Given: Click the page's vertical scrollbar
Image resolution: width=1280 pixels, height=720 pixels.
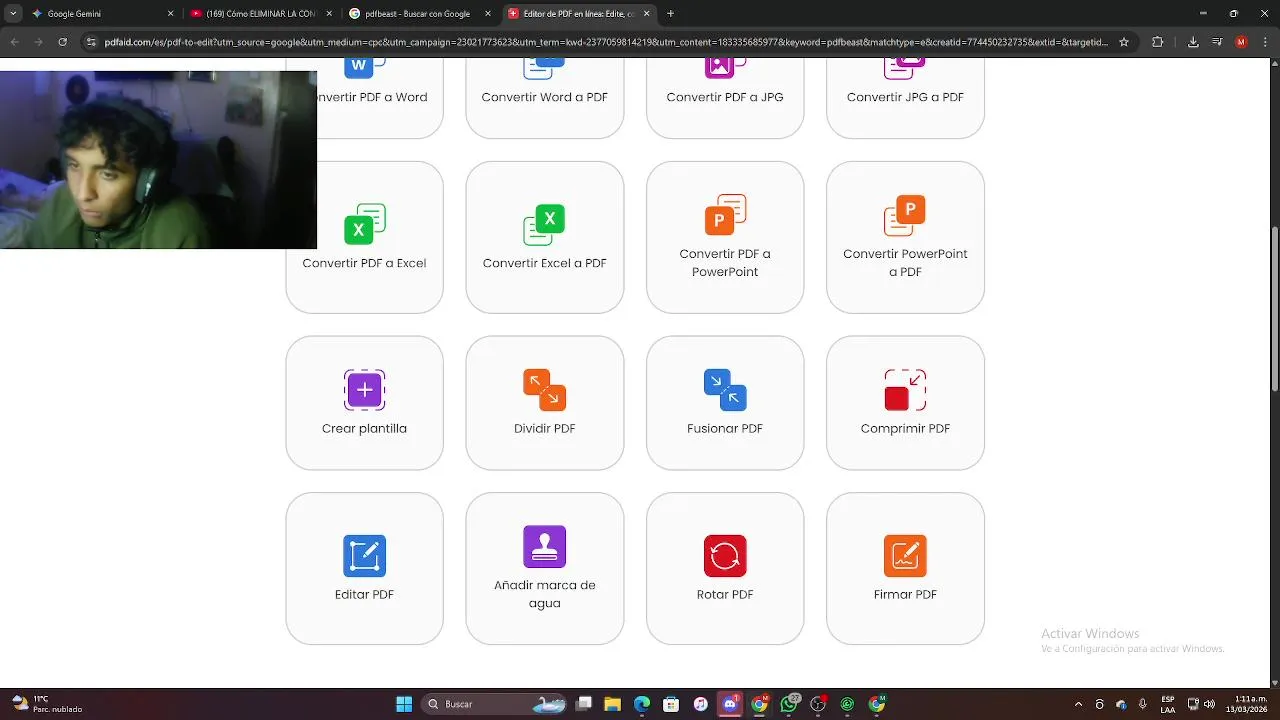Looking at the screenshot, I should pyautogui.click(x=1275, y=310).
